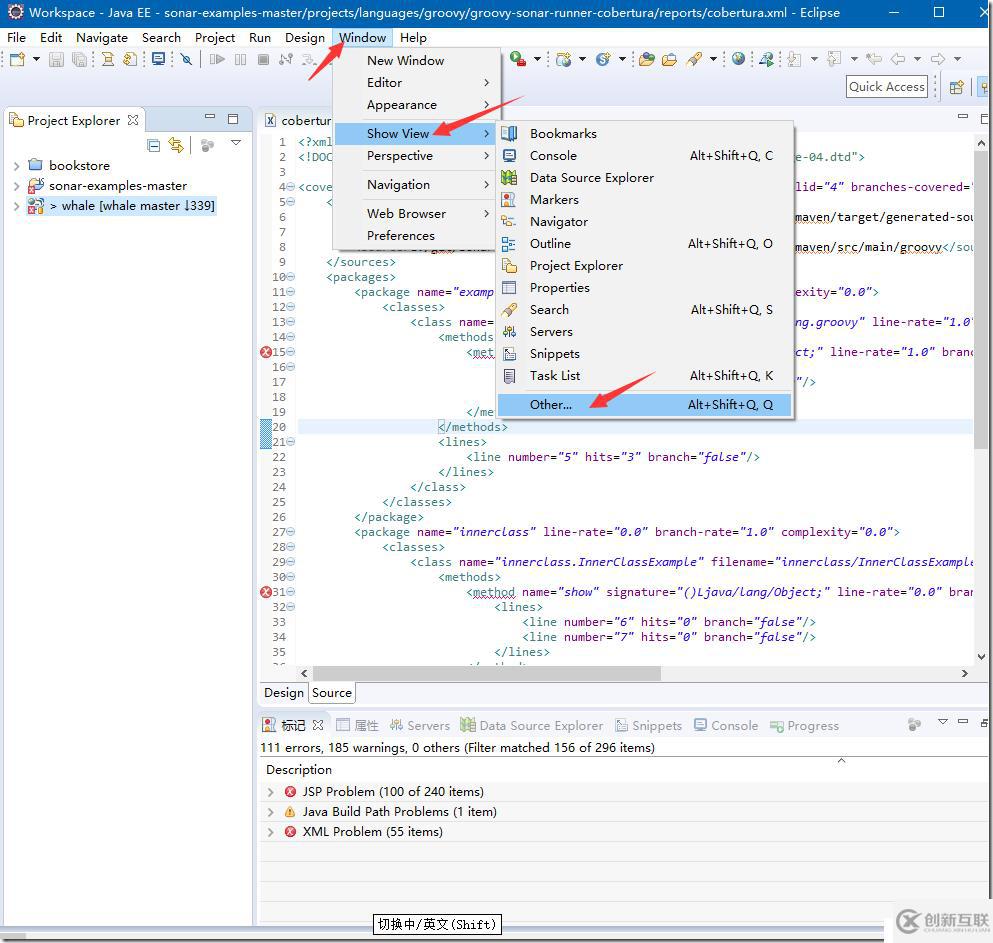The height and width of the screenshot is (943, 993).
Task: Open the Back navigation arrow icon
Action: tap(898, 59)
